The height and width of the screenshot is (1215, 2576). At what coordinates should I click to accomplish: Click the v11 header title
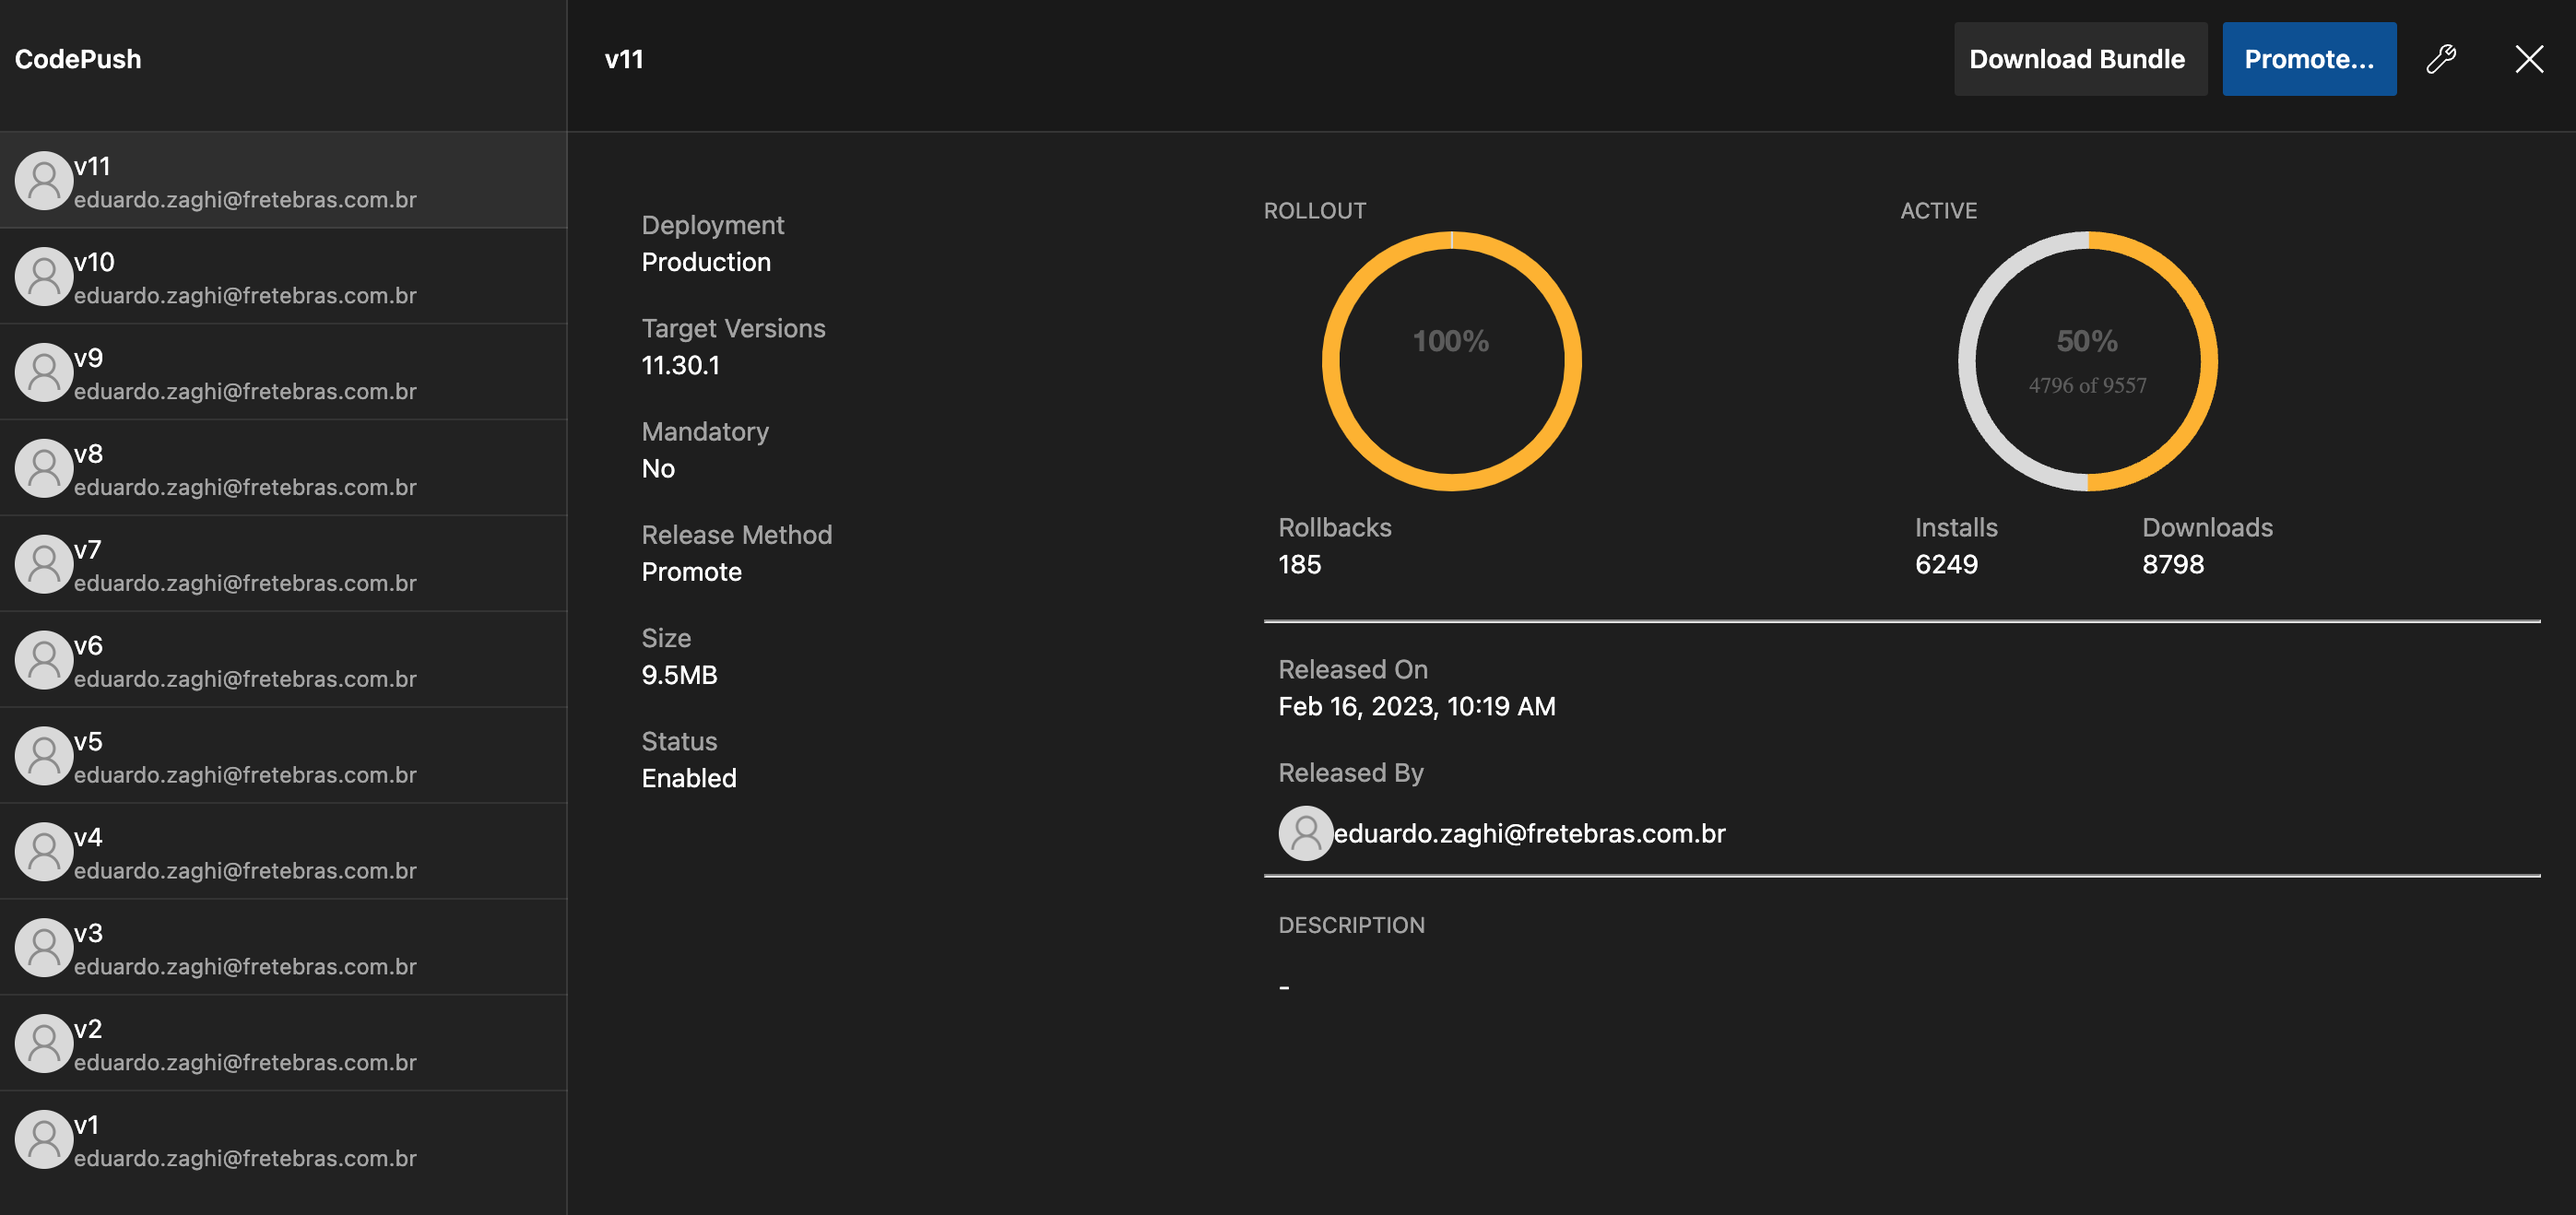[624, 59]
